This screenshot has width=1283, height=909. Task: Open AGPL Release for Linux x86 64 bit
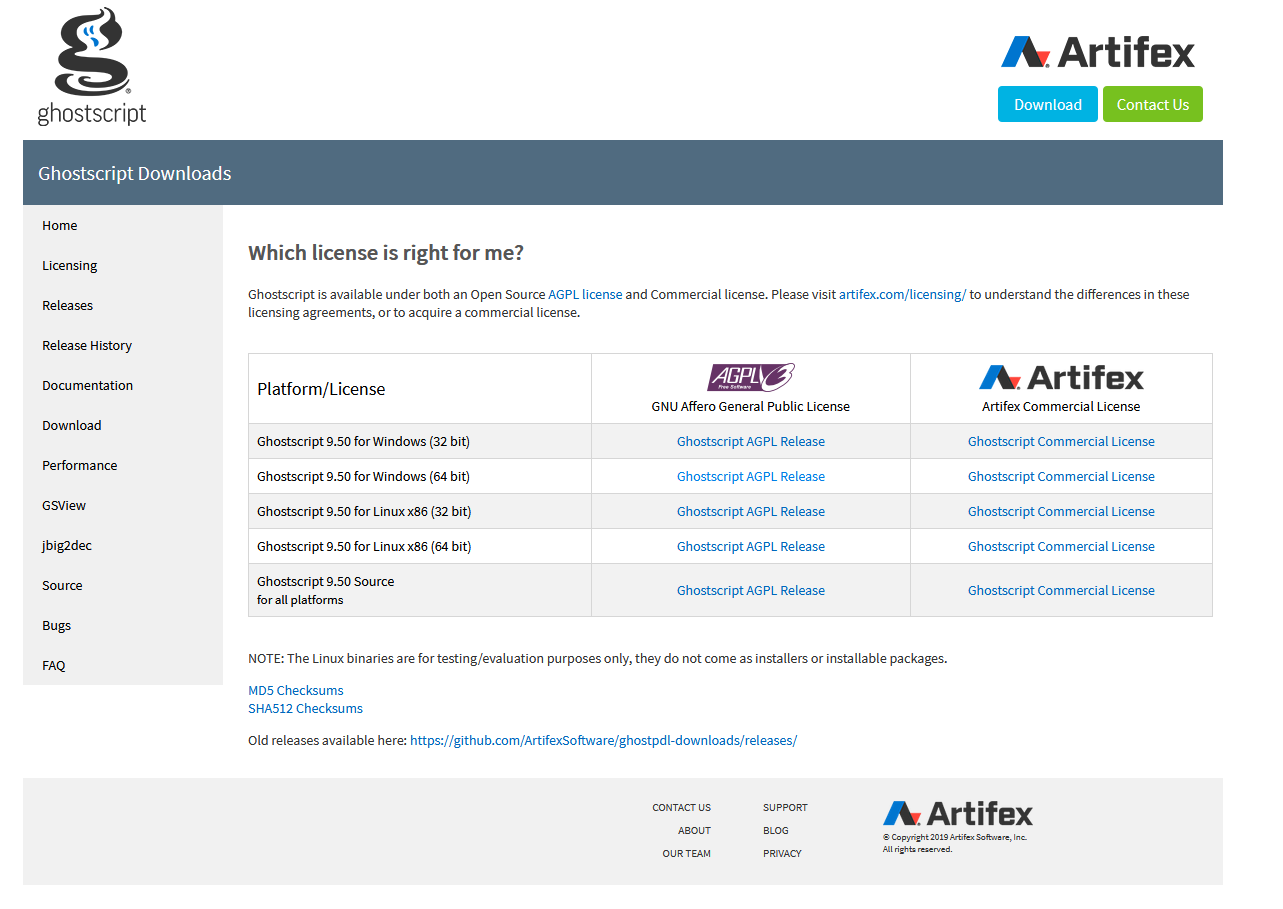click(751, 546)
